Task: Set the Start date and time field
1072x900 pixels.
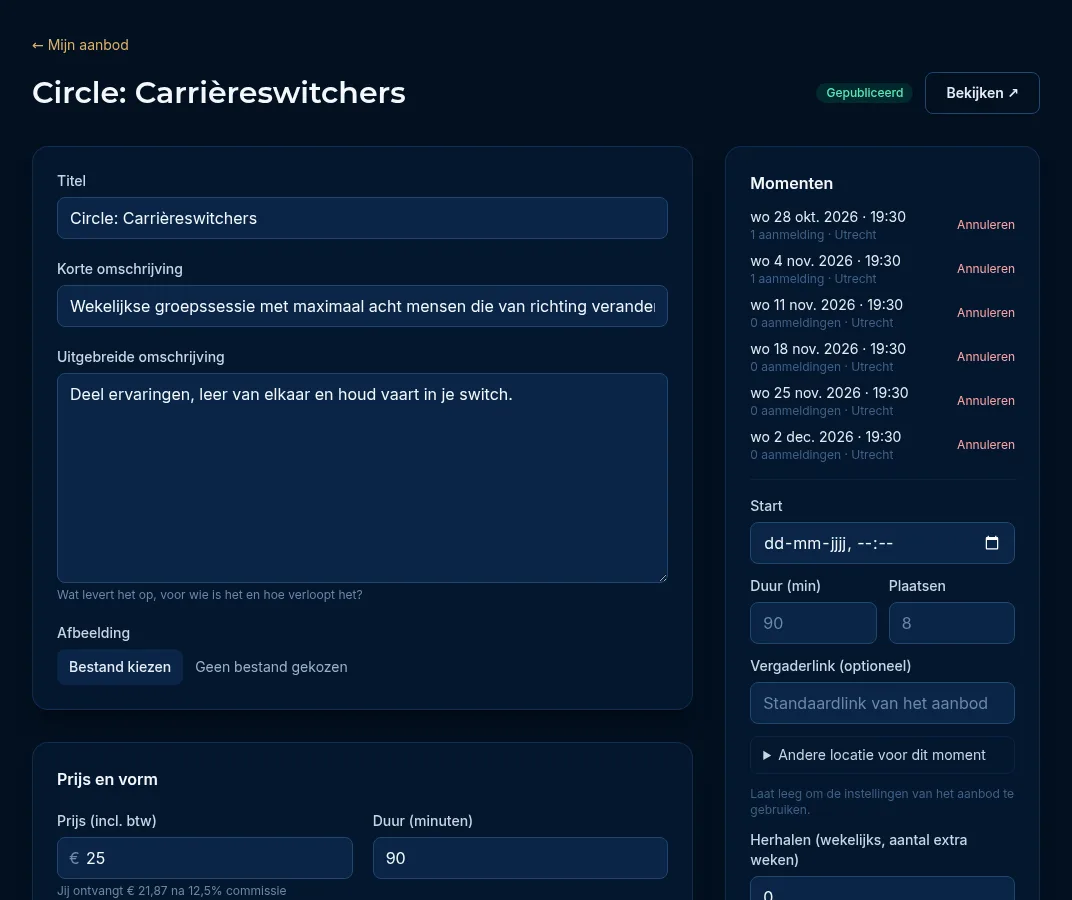Action: click(882, 543)
